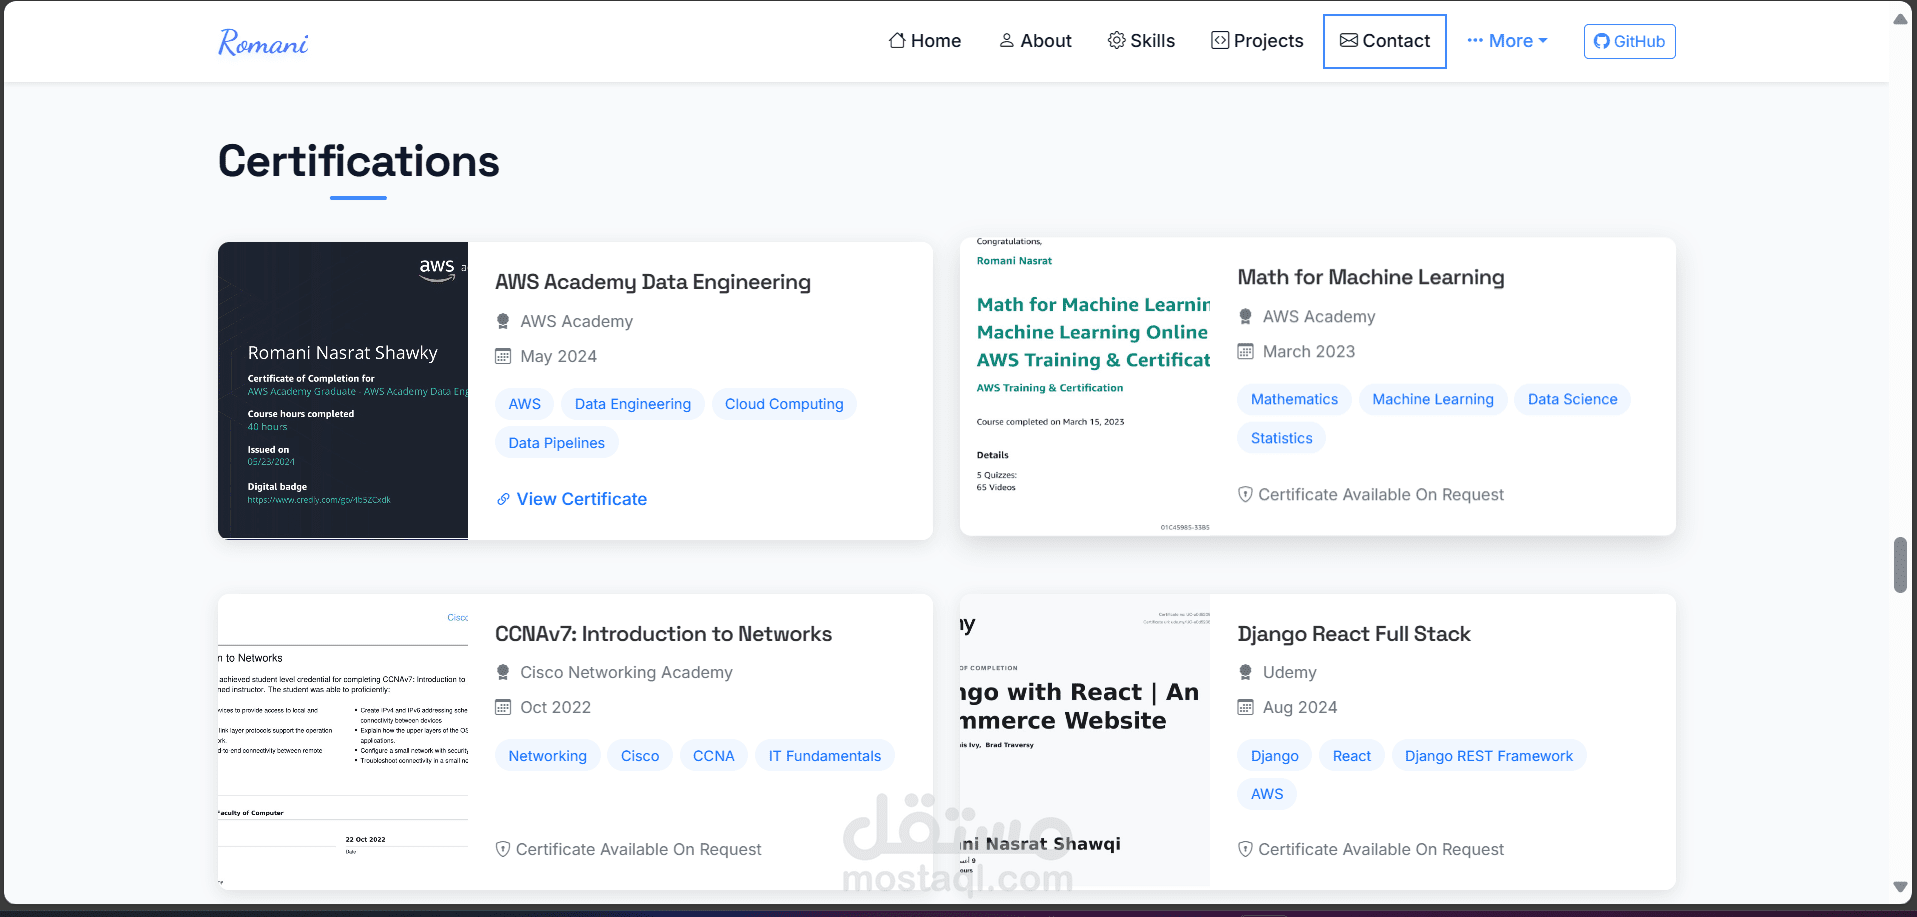Click the envelope icon beside Contact
Viewport: 1917px width, 917px height.
pos(1349,40)
